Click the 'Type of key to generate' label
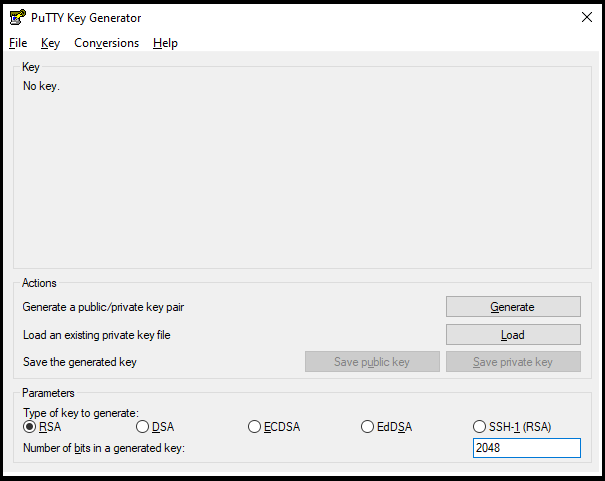This screenshot has height=481, width=605. (81, 413)
